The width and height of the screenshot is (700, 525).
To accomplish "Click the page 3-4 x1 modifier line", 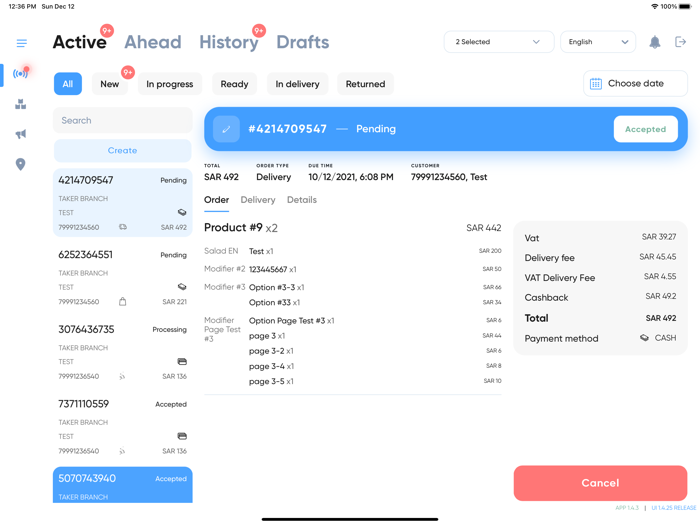I will [271, 366].
